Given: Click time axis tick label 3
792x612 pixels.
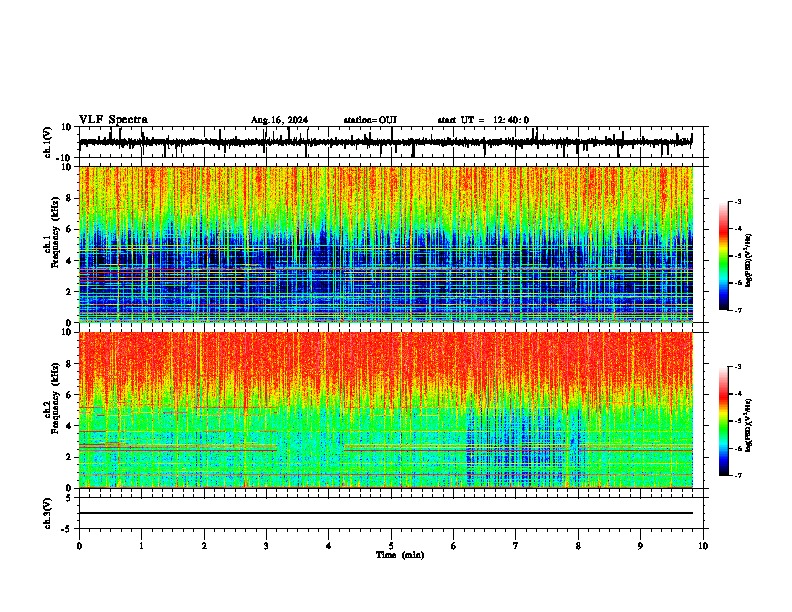Looking at the screenshot, I should point(266,546).
